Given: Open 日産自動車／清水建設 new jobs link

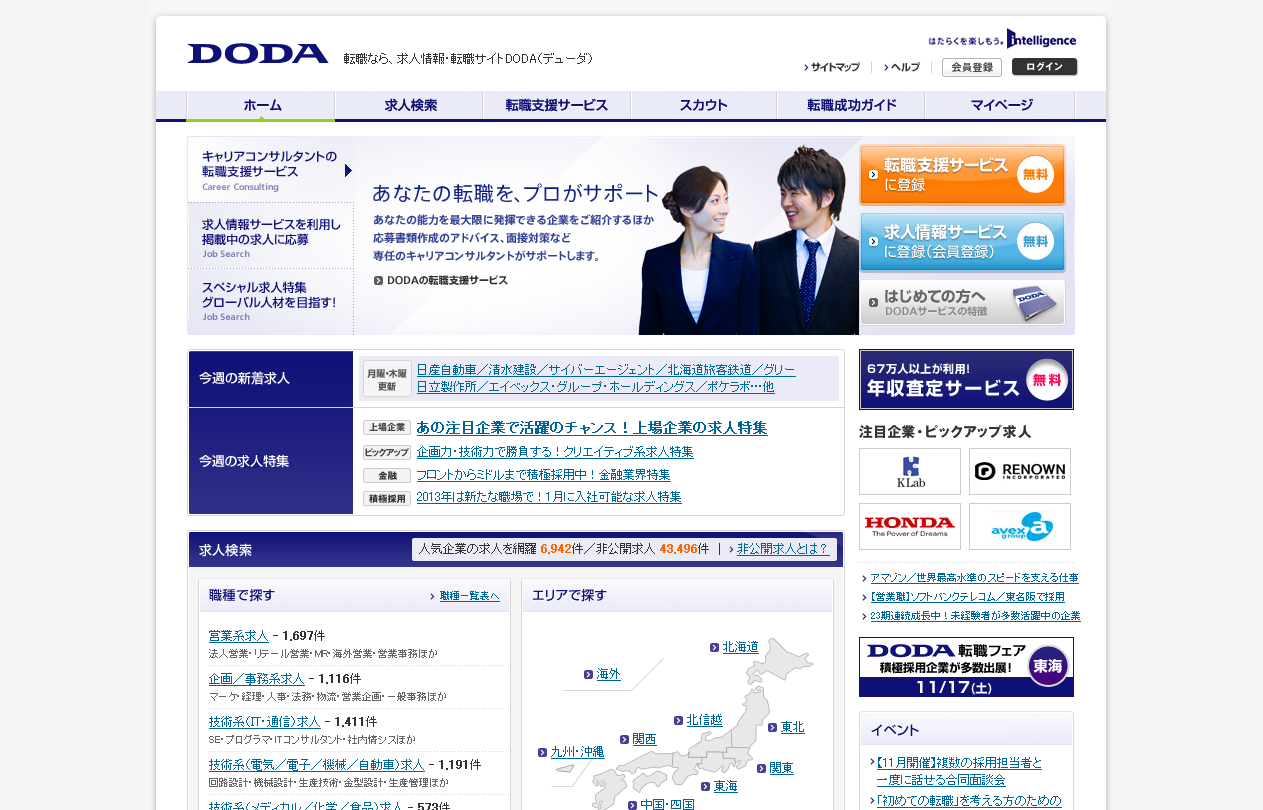Looking at the screenshot, I should point(606,370).
